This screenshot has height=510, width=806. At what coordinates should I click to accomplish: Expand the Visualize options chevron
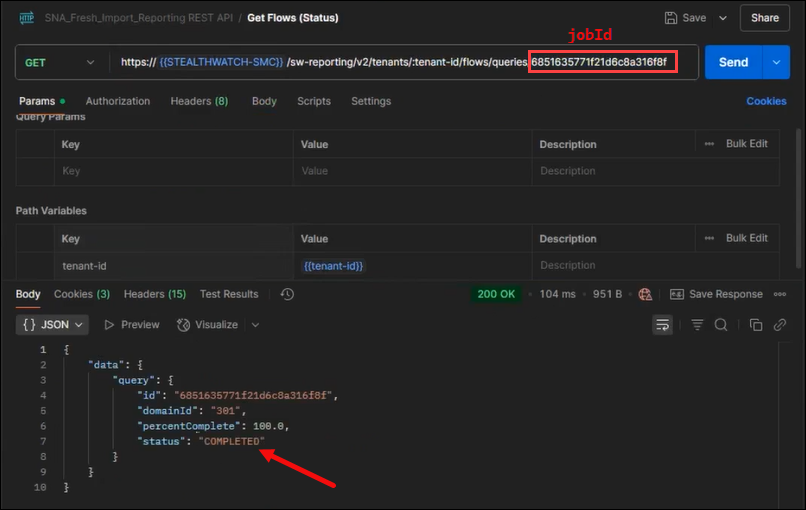coord(255,325)
